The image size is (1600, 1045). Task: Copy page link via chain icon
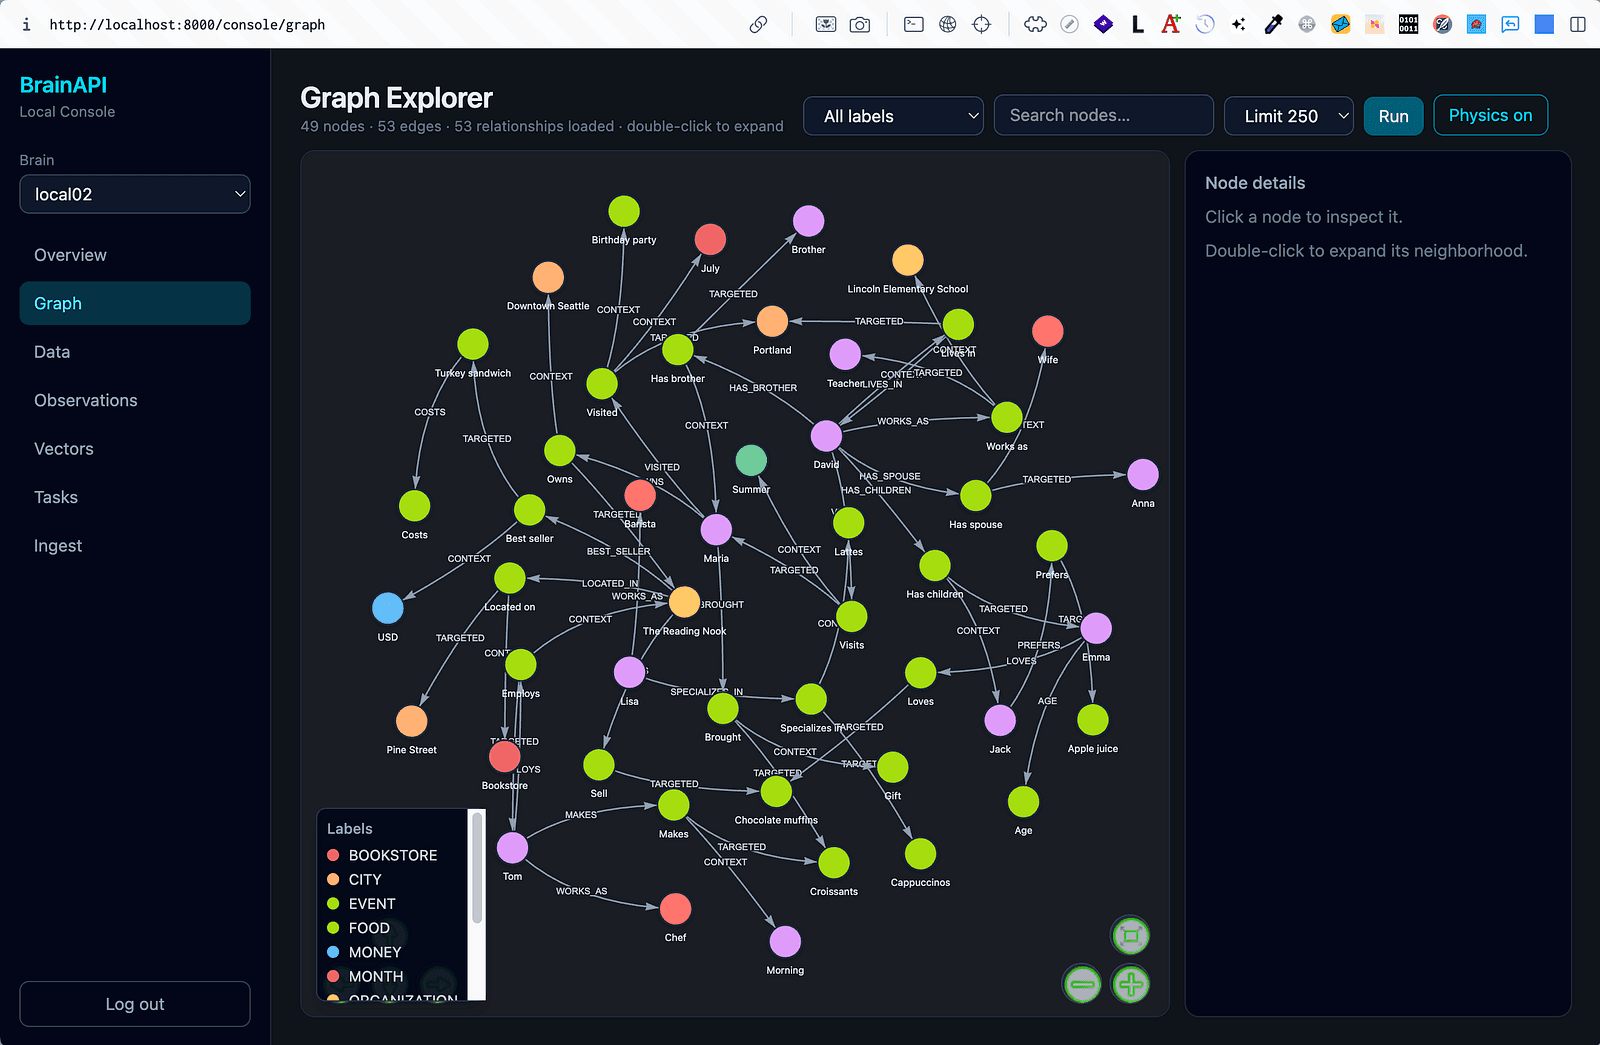coord(759,24)
